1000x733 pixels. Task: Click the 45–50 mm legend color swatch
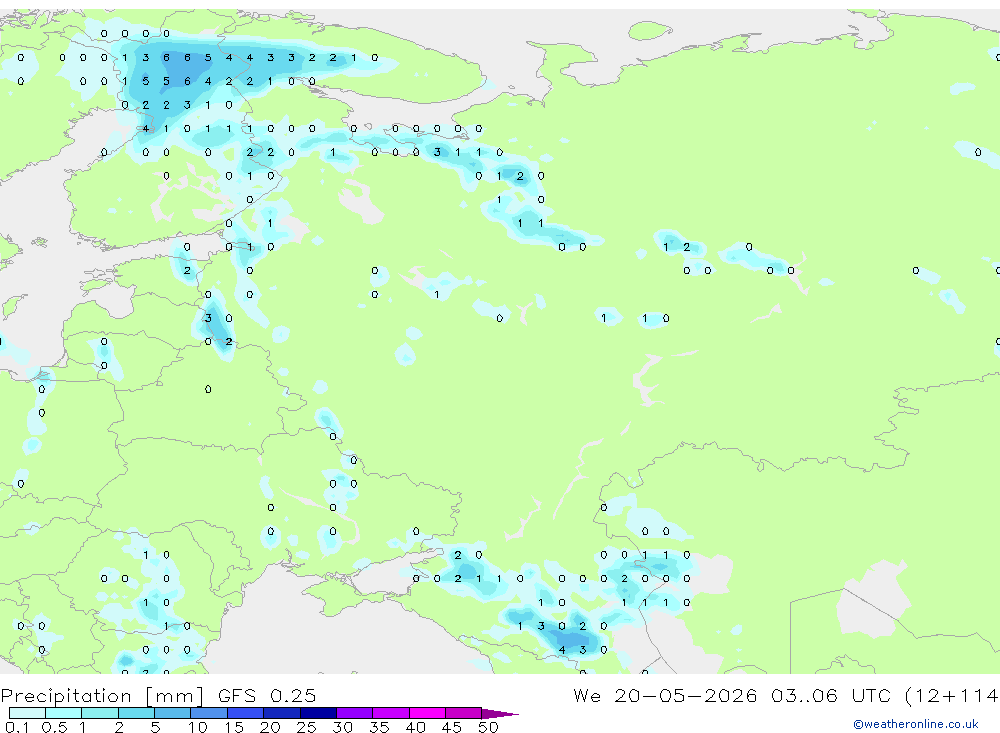[x=464, y=713]
